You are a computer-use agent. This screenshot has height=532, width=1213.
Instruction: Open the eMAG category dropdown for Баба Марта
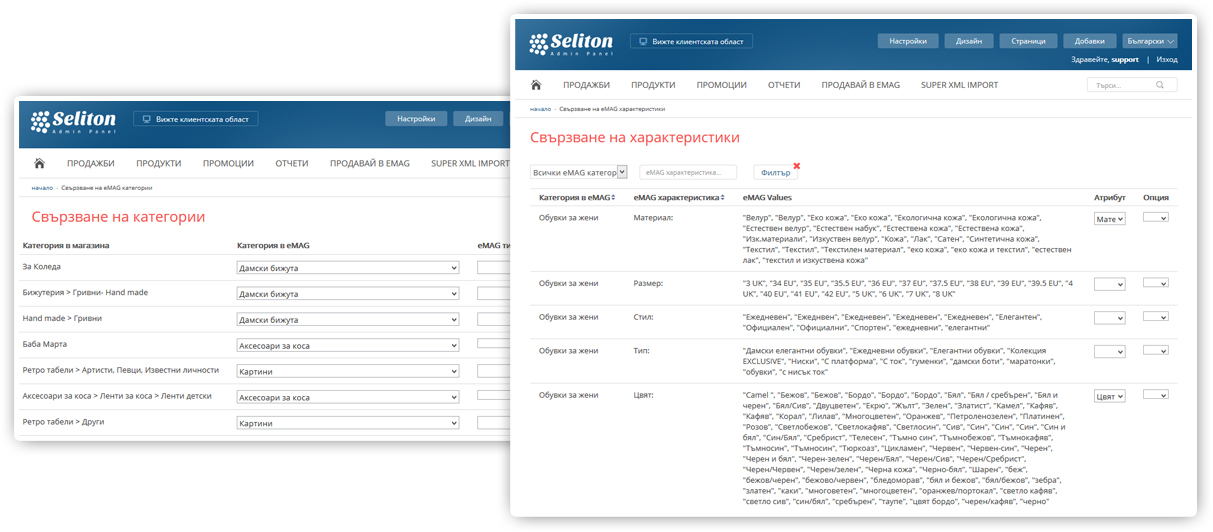pyautogui.click(x=348, y=346)
